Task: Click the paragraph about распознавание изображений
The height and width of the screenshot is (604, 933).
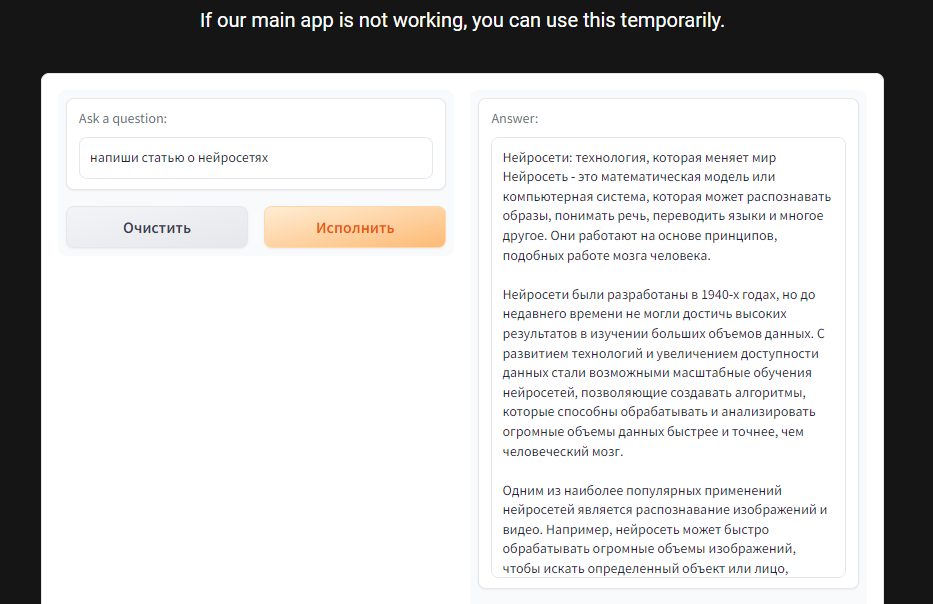Action: [660, 530]
